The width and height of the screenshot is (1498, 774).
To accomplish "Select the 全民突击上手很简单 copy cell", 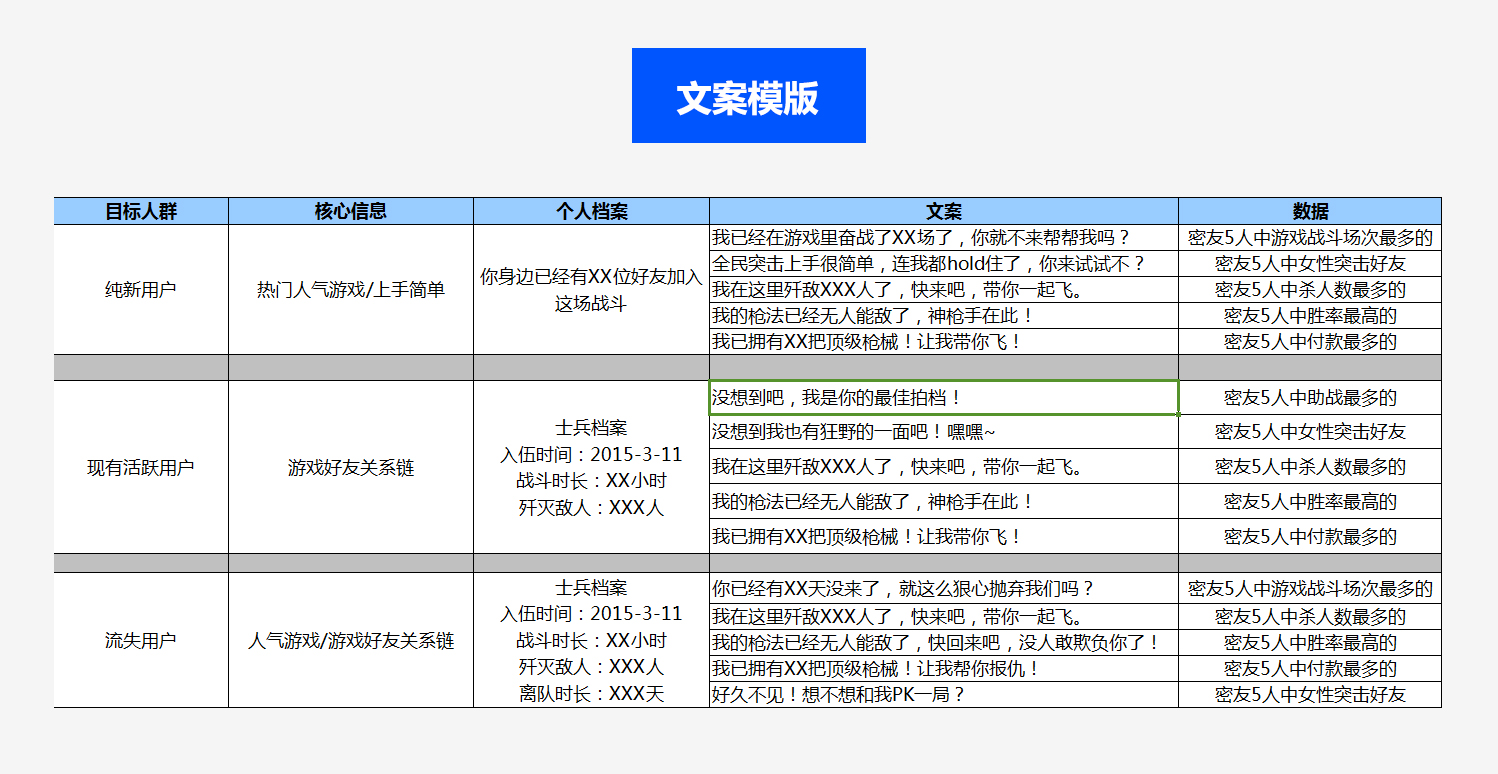I will tap(943, 264).
